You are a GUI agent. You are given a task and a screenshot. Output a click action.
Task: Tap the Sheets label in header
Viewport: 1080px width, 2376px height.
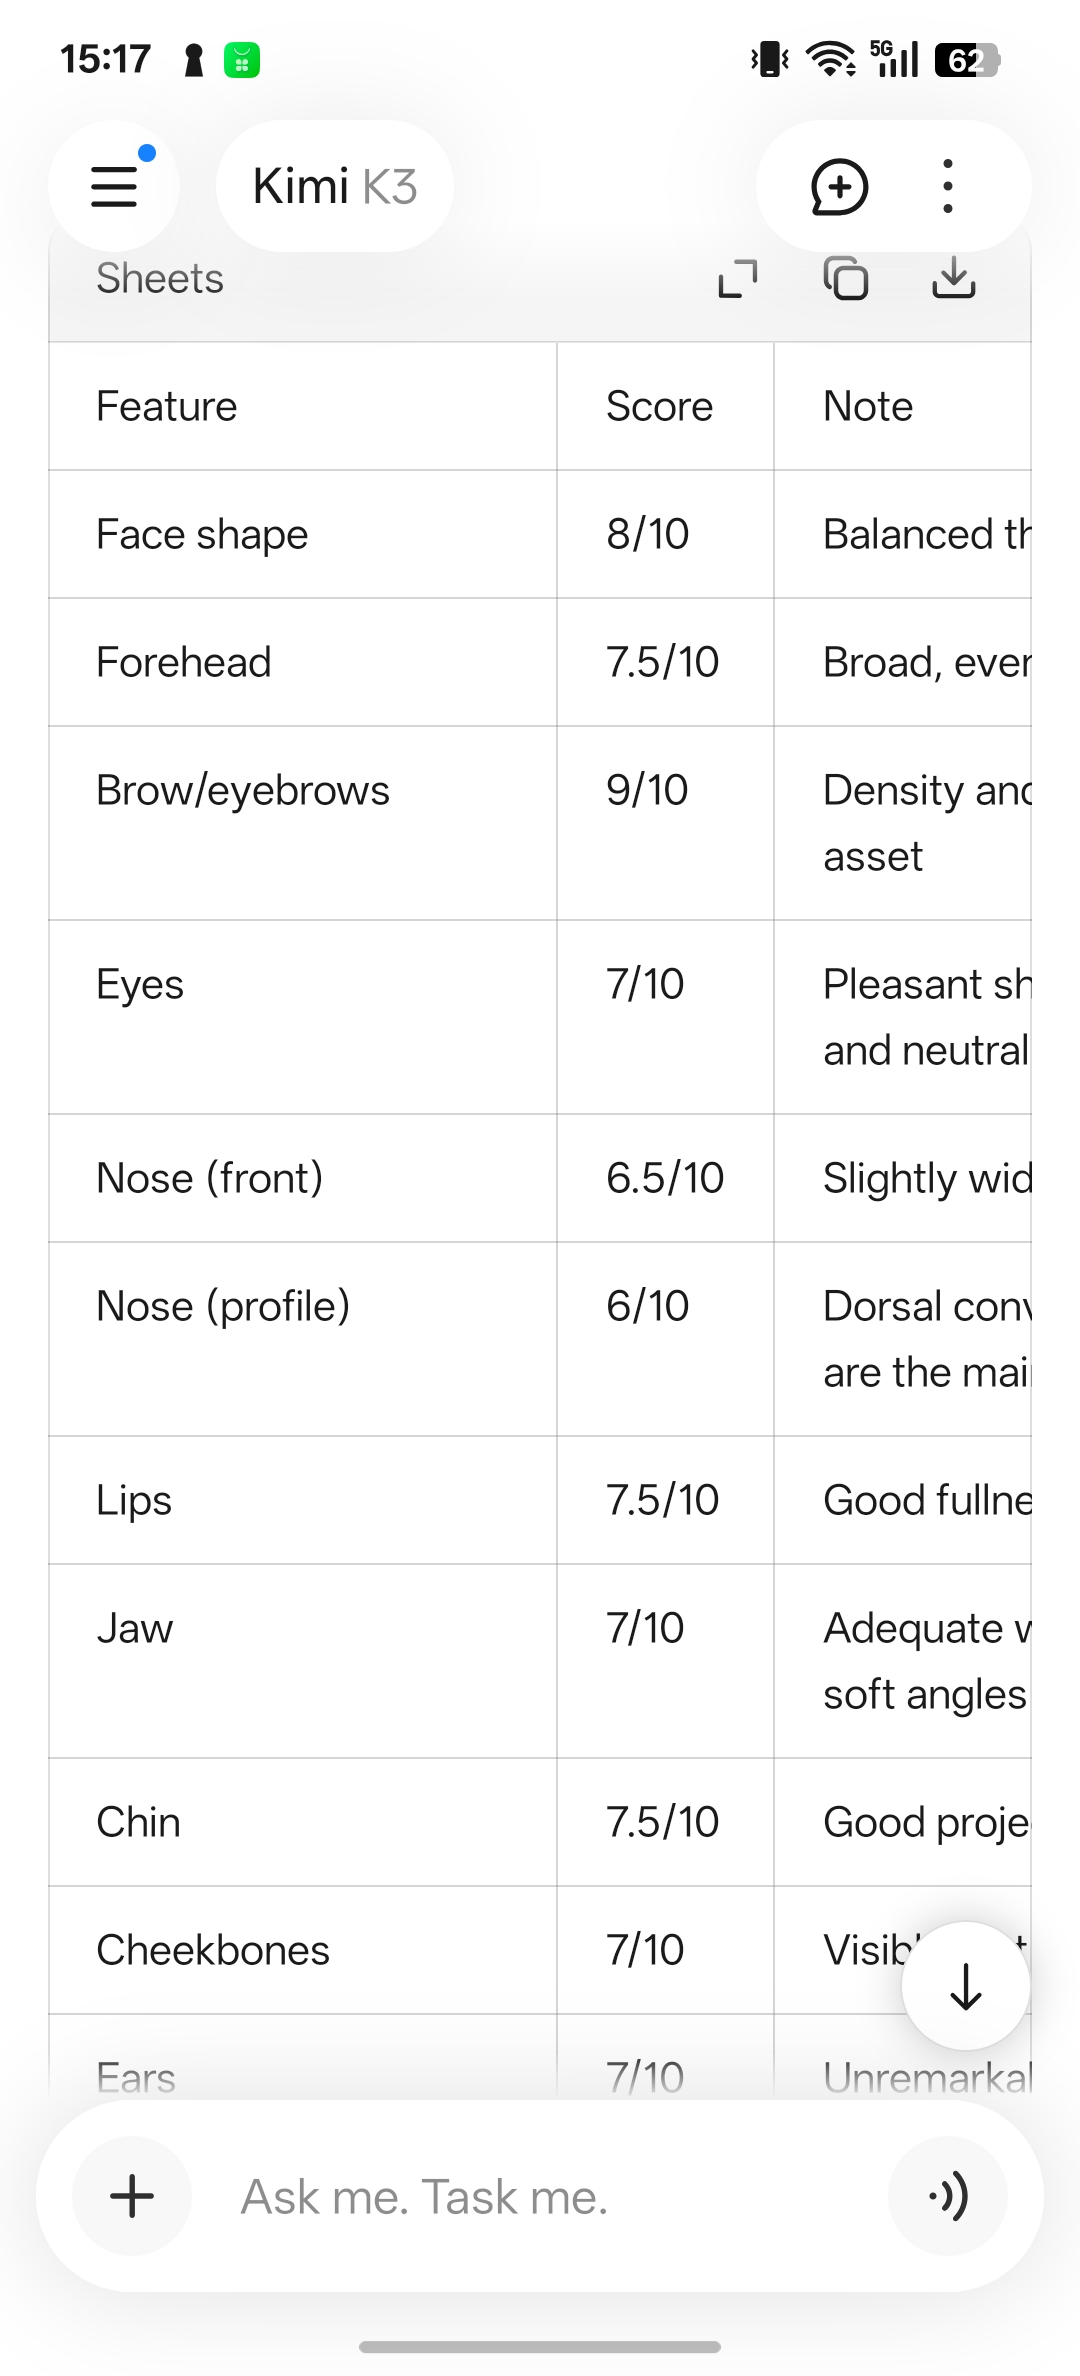pyautogui.click(x=160, y=279)
